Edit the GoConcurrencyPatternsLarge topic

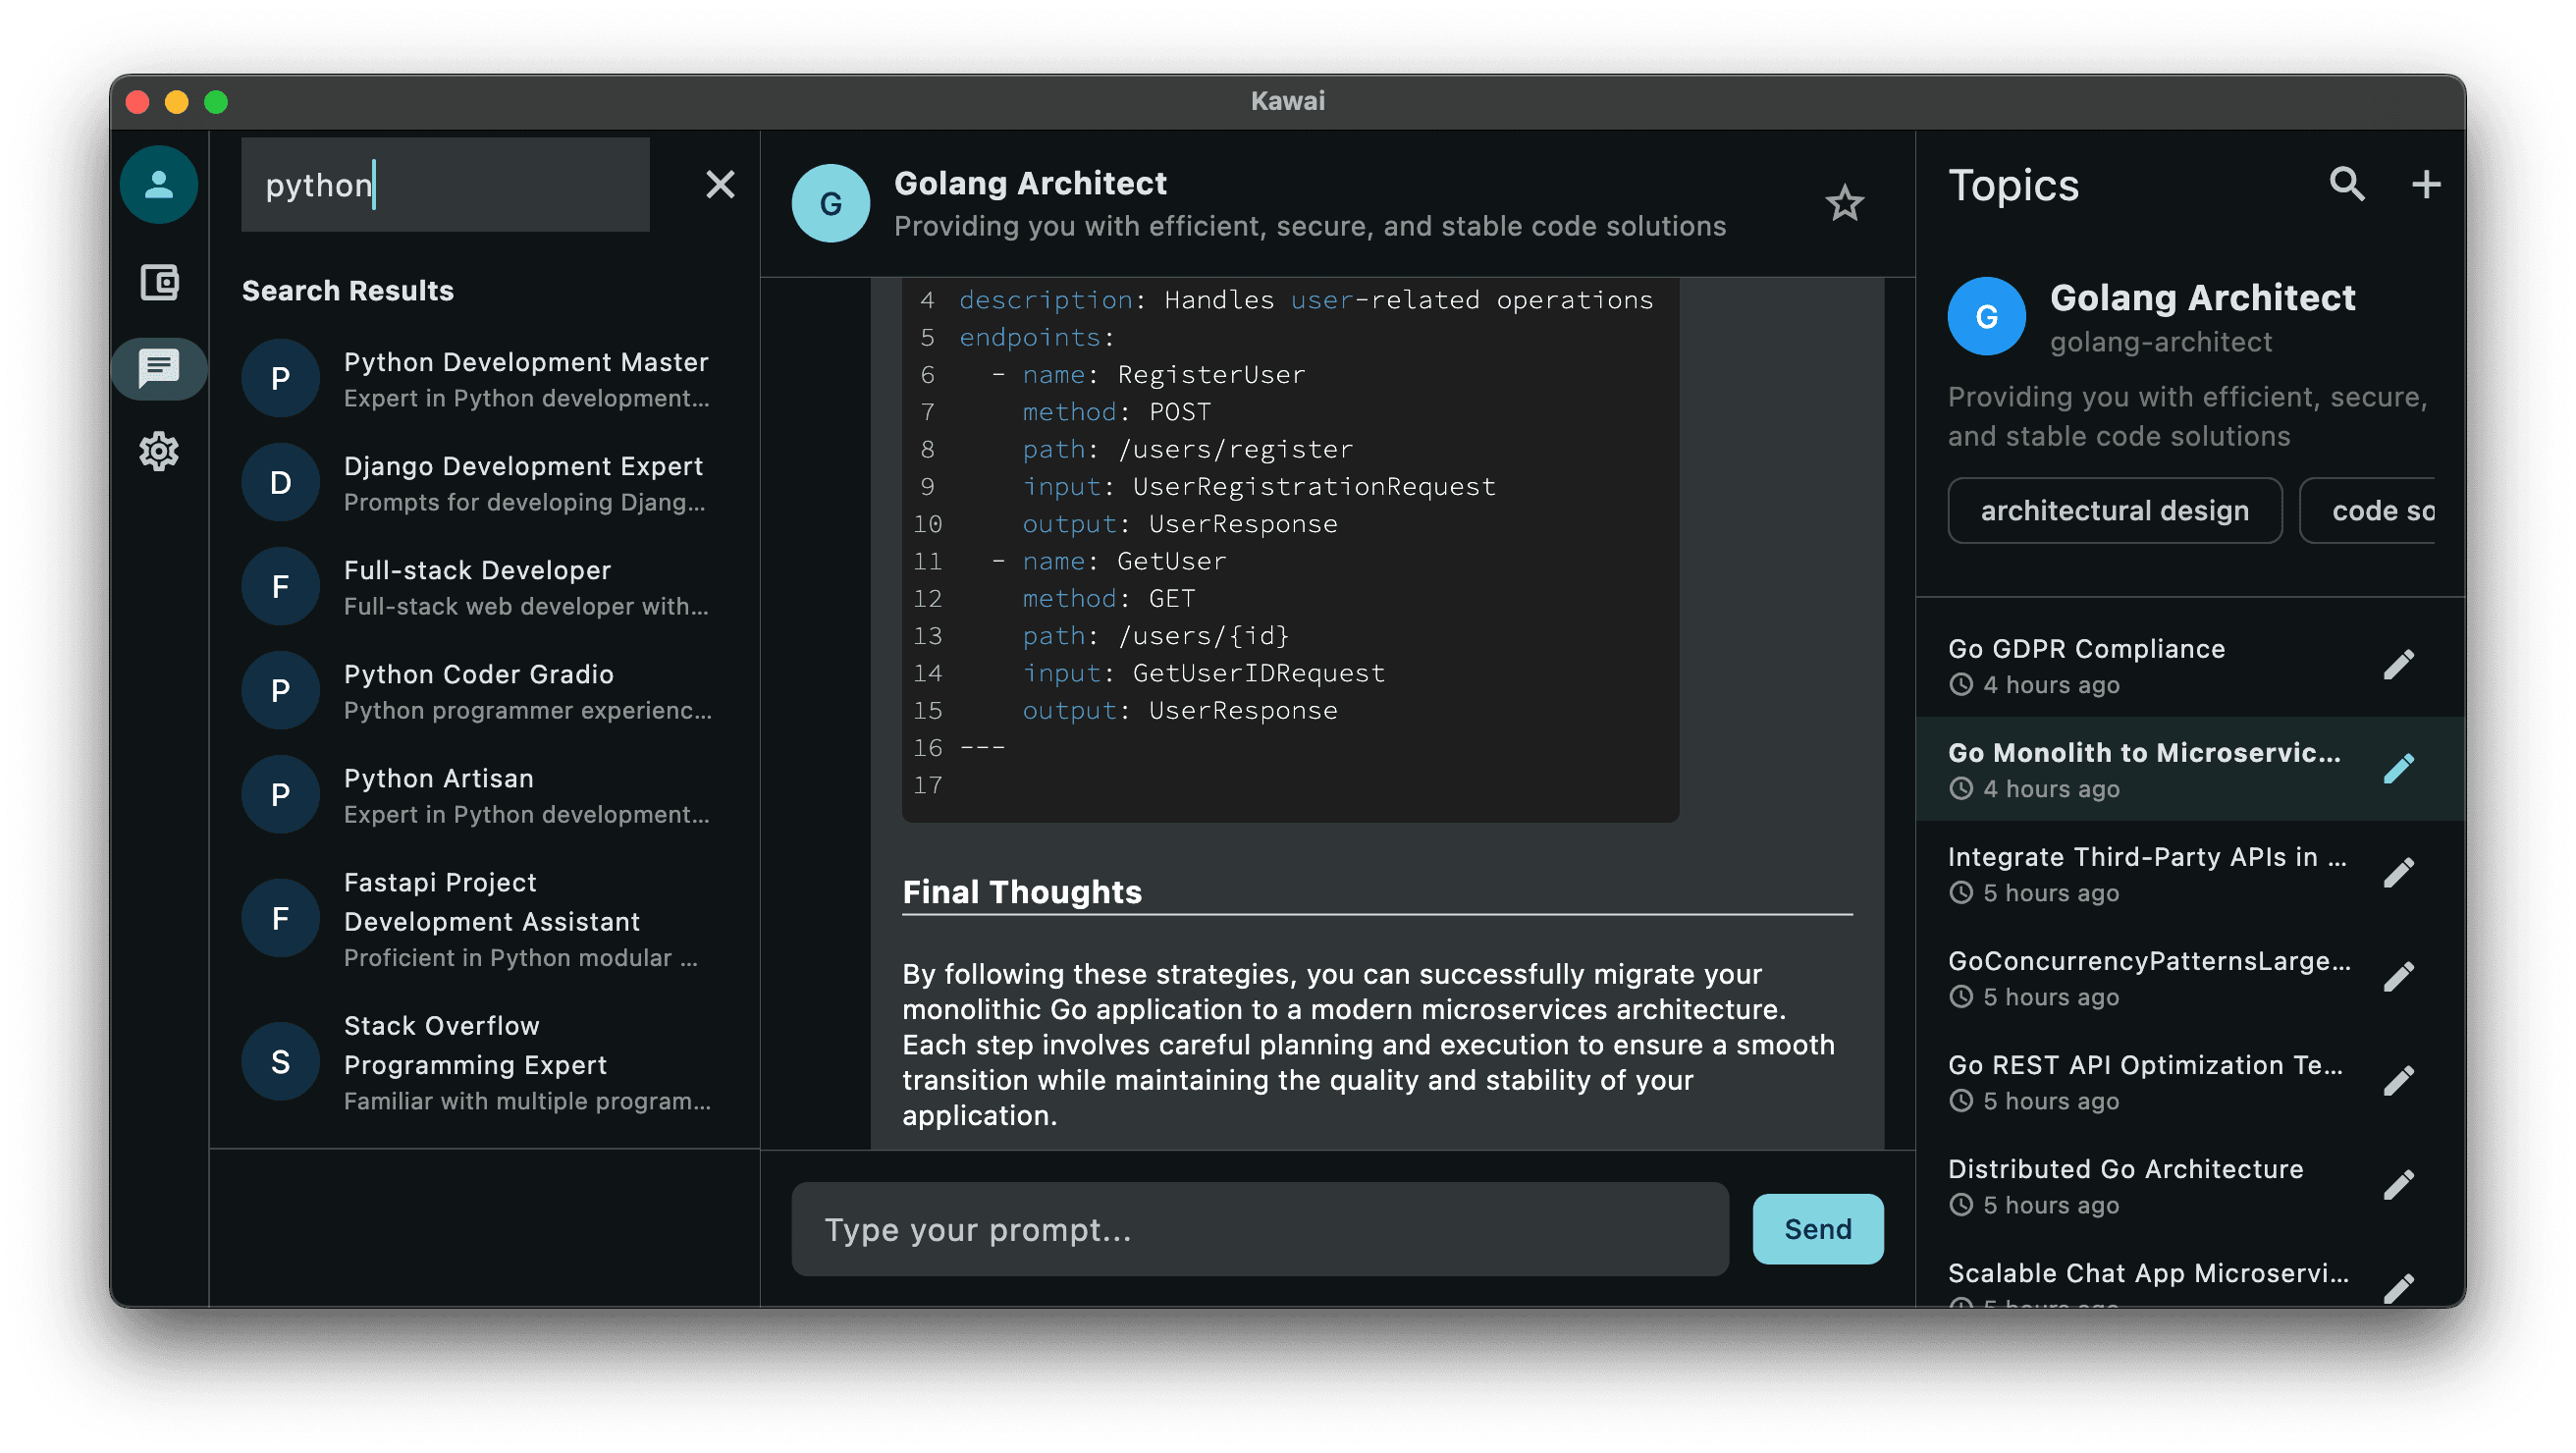coord(2399,977)
